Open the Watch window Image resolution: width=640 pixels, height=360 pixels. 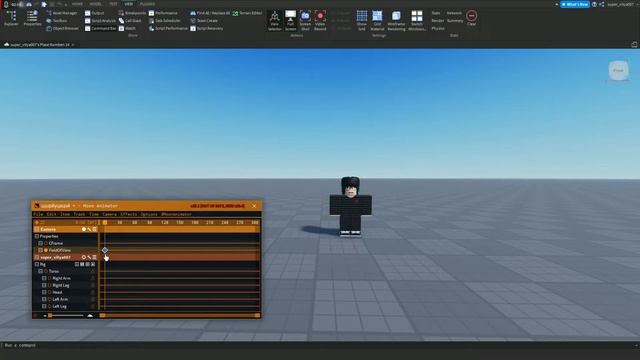click(127, 29)
